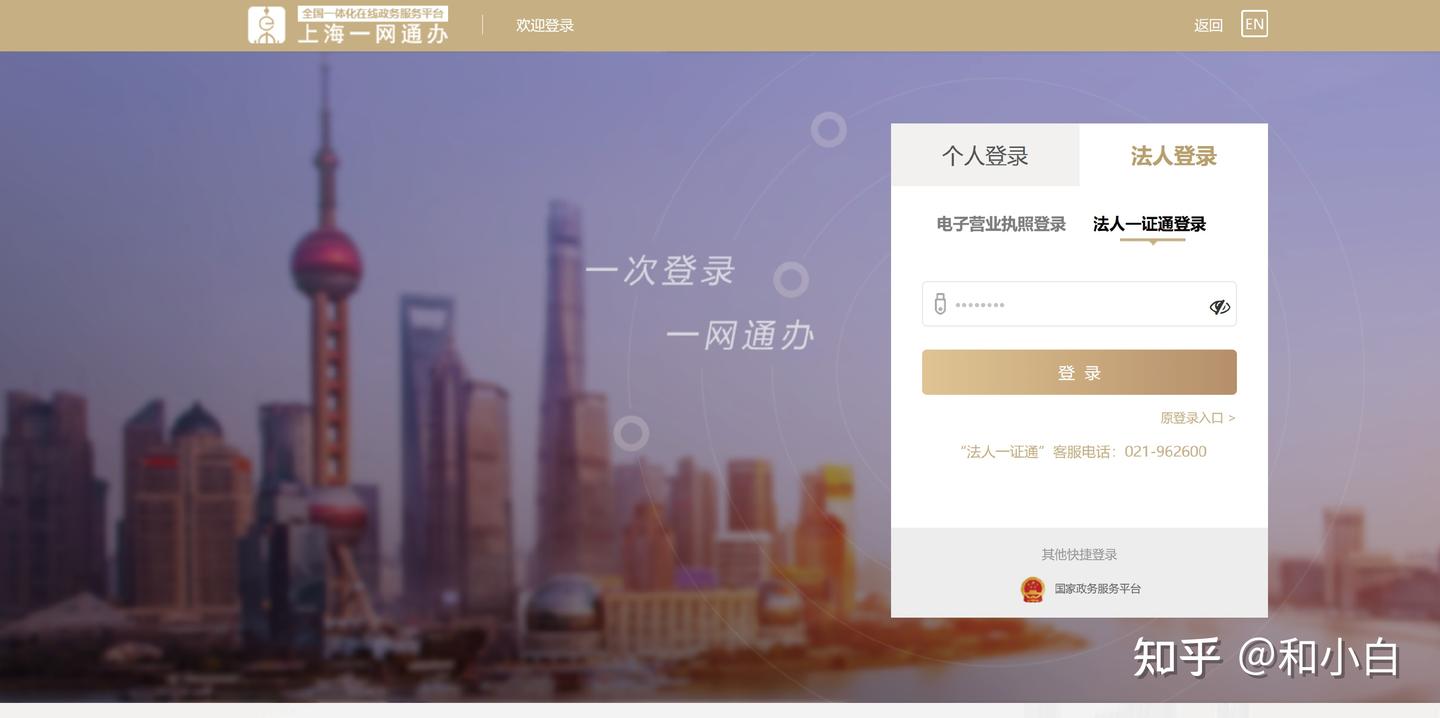Click the USB key icon in password field
The image size is (1440, 718).
(940, 304)
